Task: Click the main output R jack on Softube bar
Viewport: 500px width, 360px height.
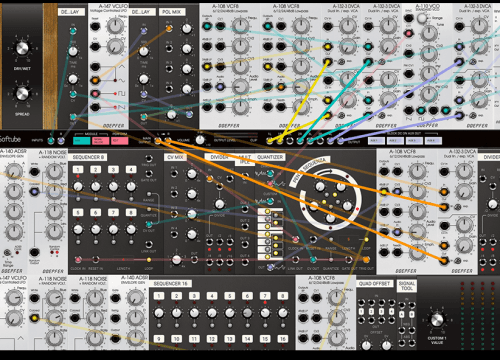Action: point(168,141)
